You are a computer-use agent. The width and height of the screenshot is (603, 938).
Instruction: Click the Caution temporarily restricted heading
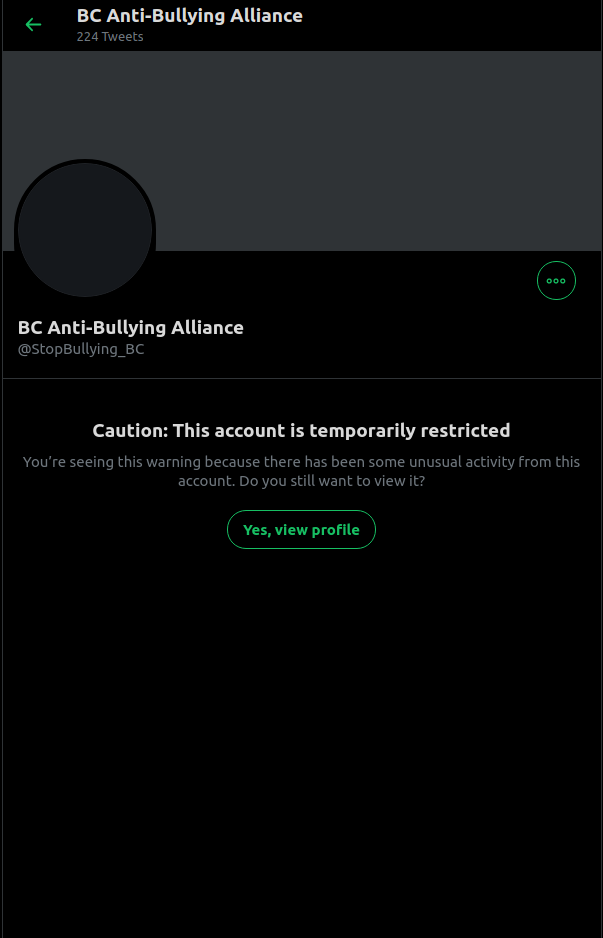pos(302,431)
